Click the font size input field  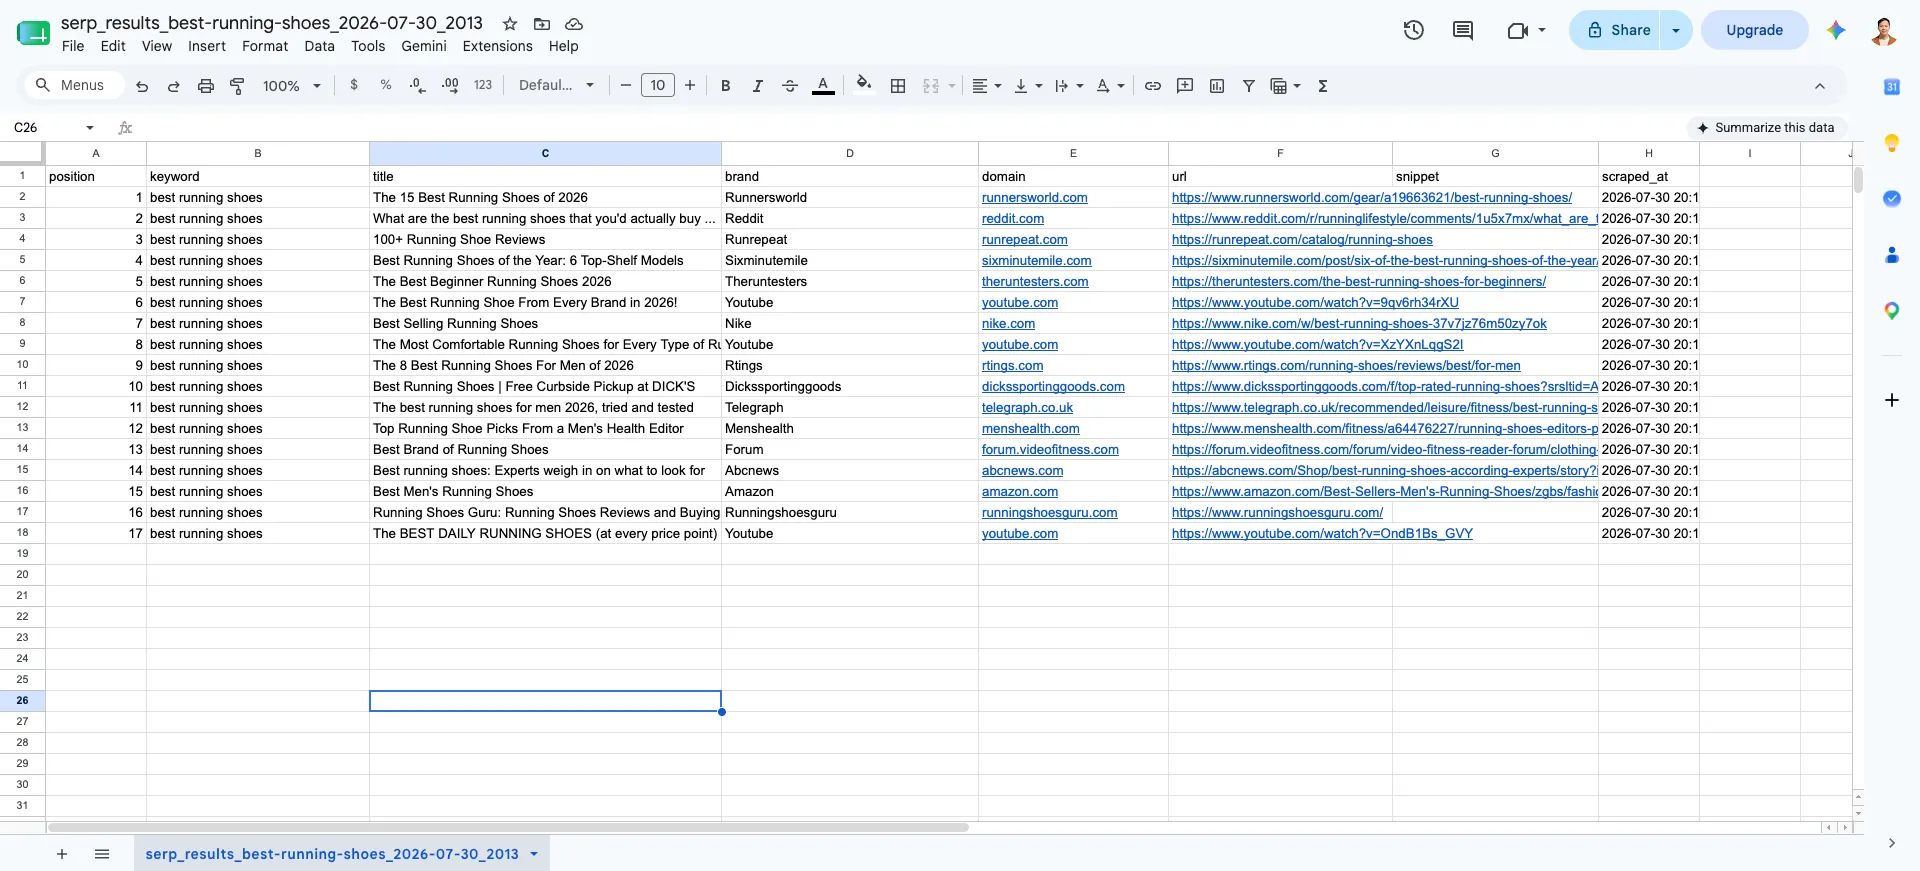click(658, 86)
